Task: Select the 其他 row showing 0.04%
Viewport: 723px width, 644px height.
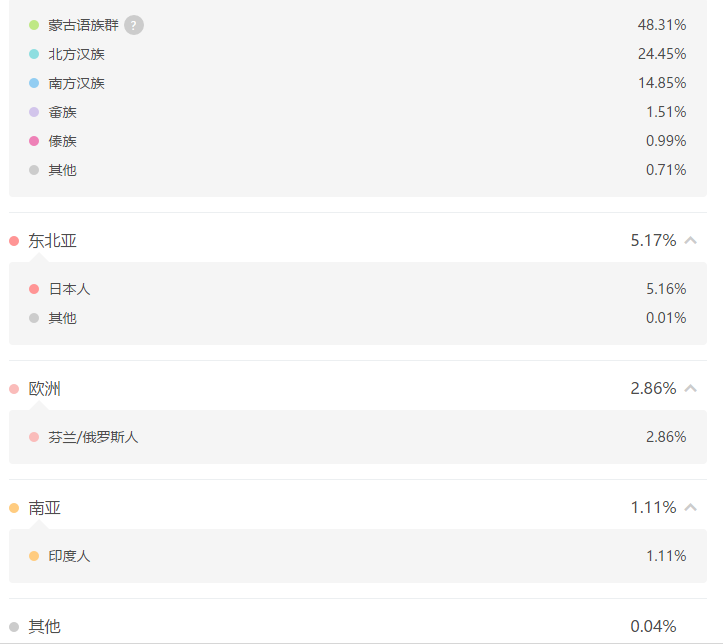Action: pos(358,626)
